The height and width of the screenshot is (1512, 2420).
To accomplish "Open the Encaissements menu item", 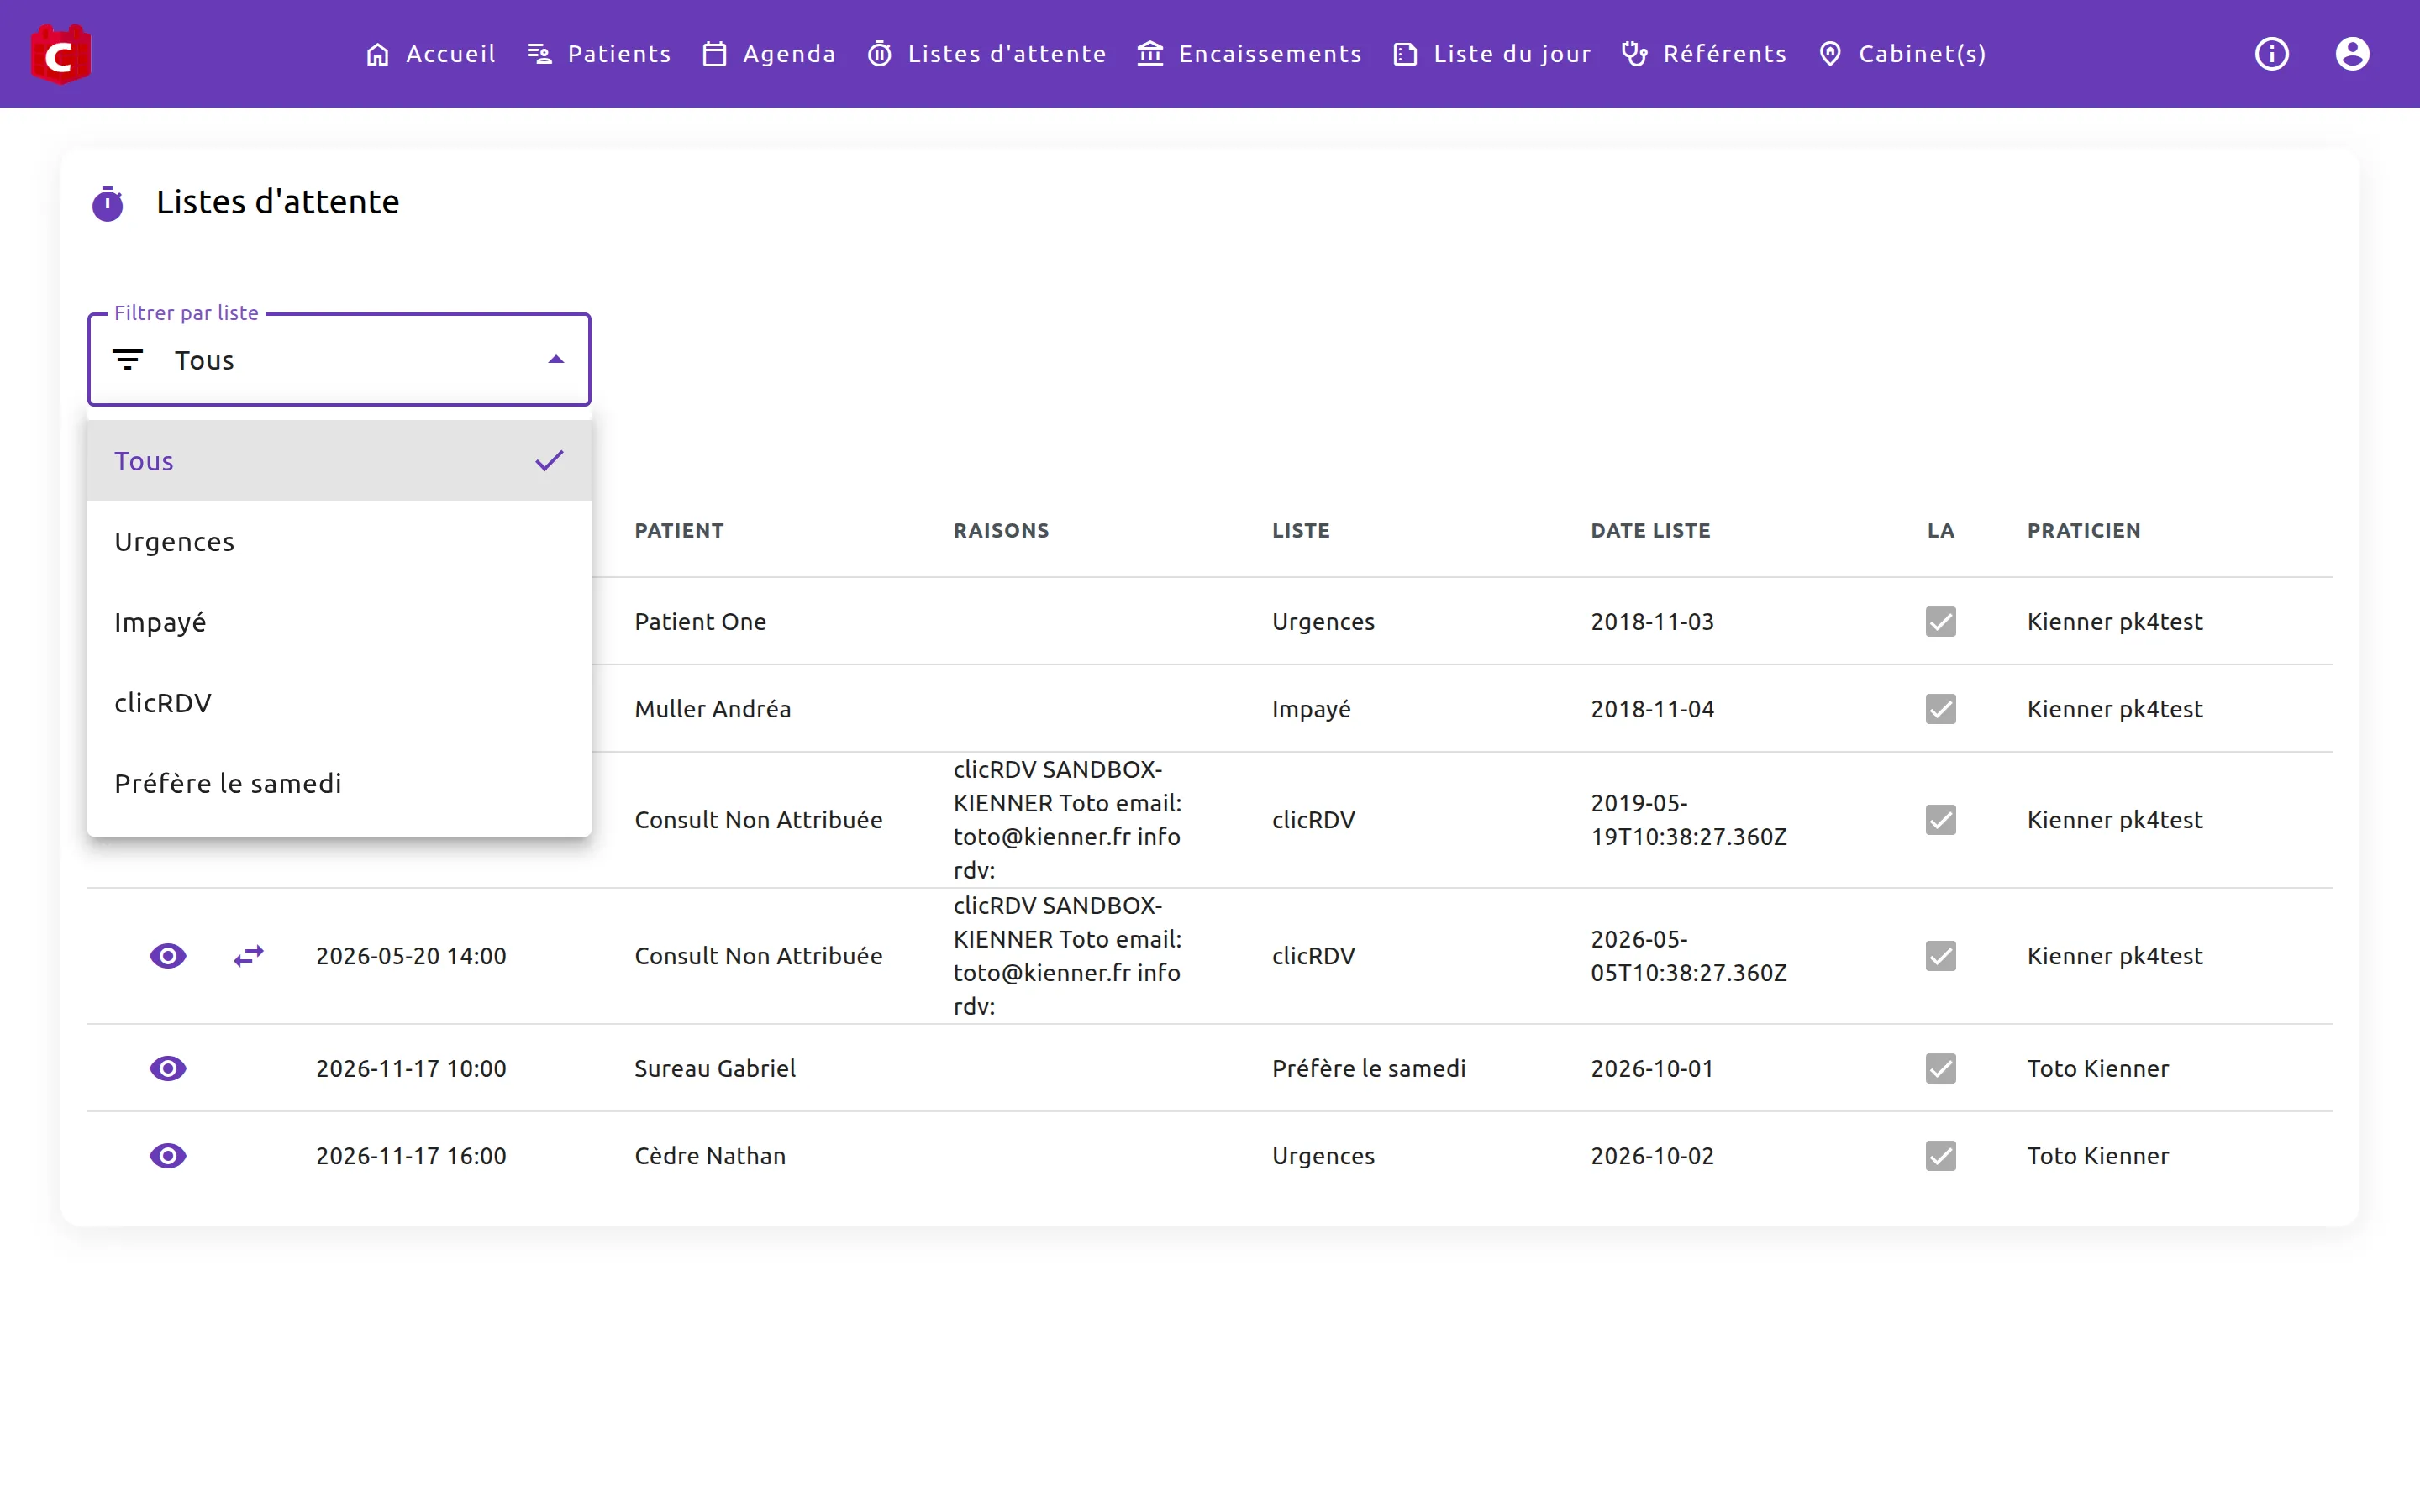I will pos(1249,54).
